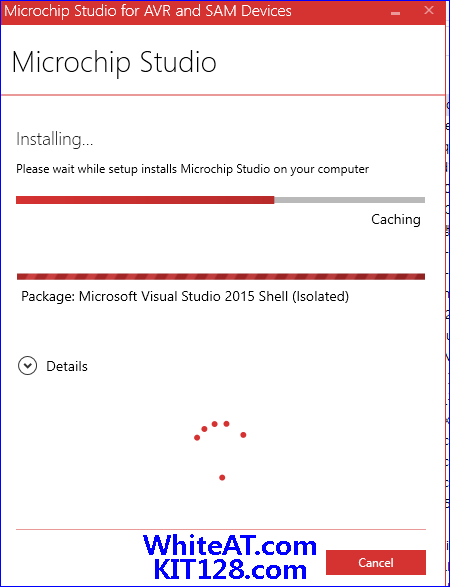Viewport: 450px width, 587px height.
Task: Click the 'Please wait while setup installs' message
Action: pyautogui.click(x=192, y=169)
